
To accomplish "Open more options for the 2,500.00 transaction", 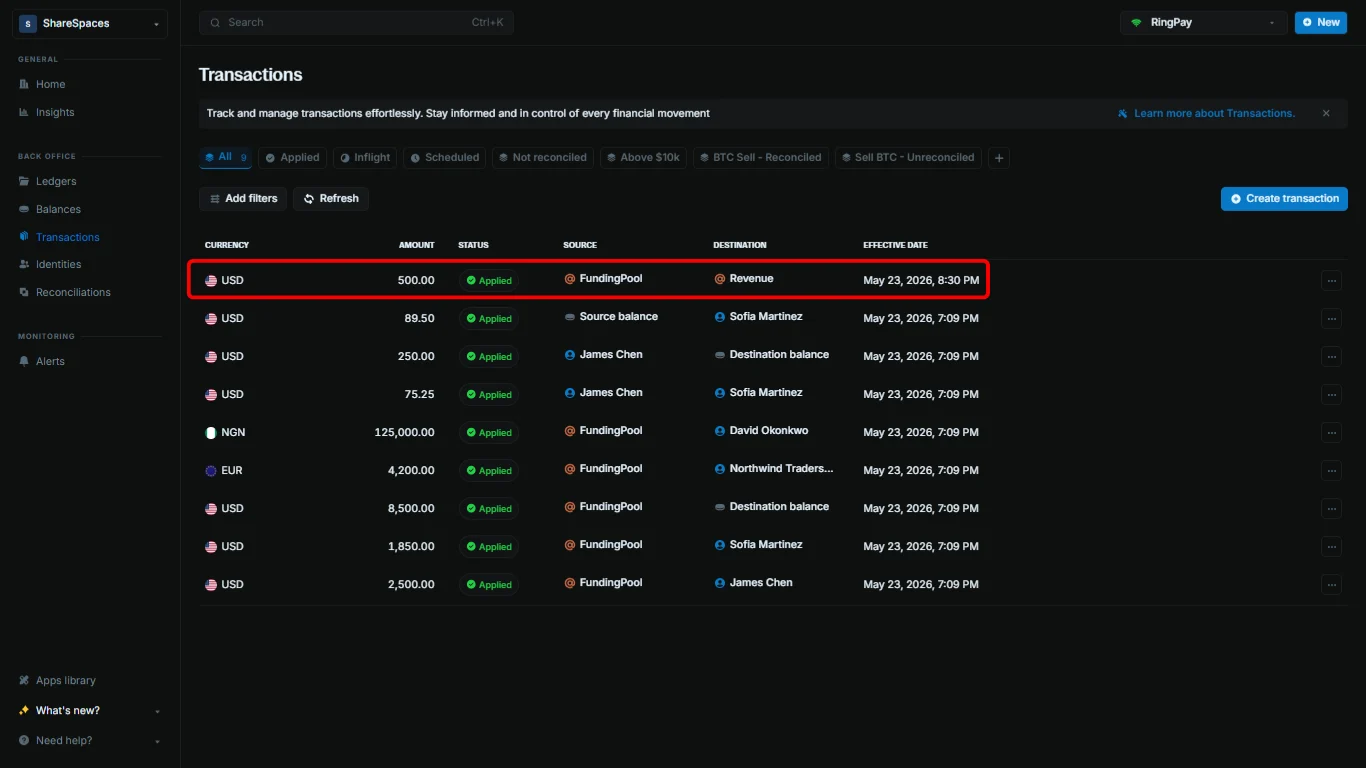I will (1331, 585).
